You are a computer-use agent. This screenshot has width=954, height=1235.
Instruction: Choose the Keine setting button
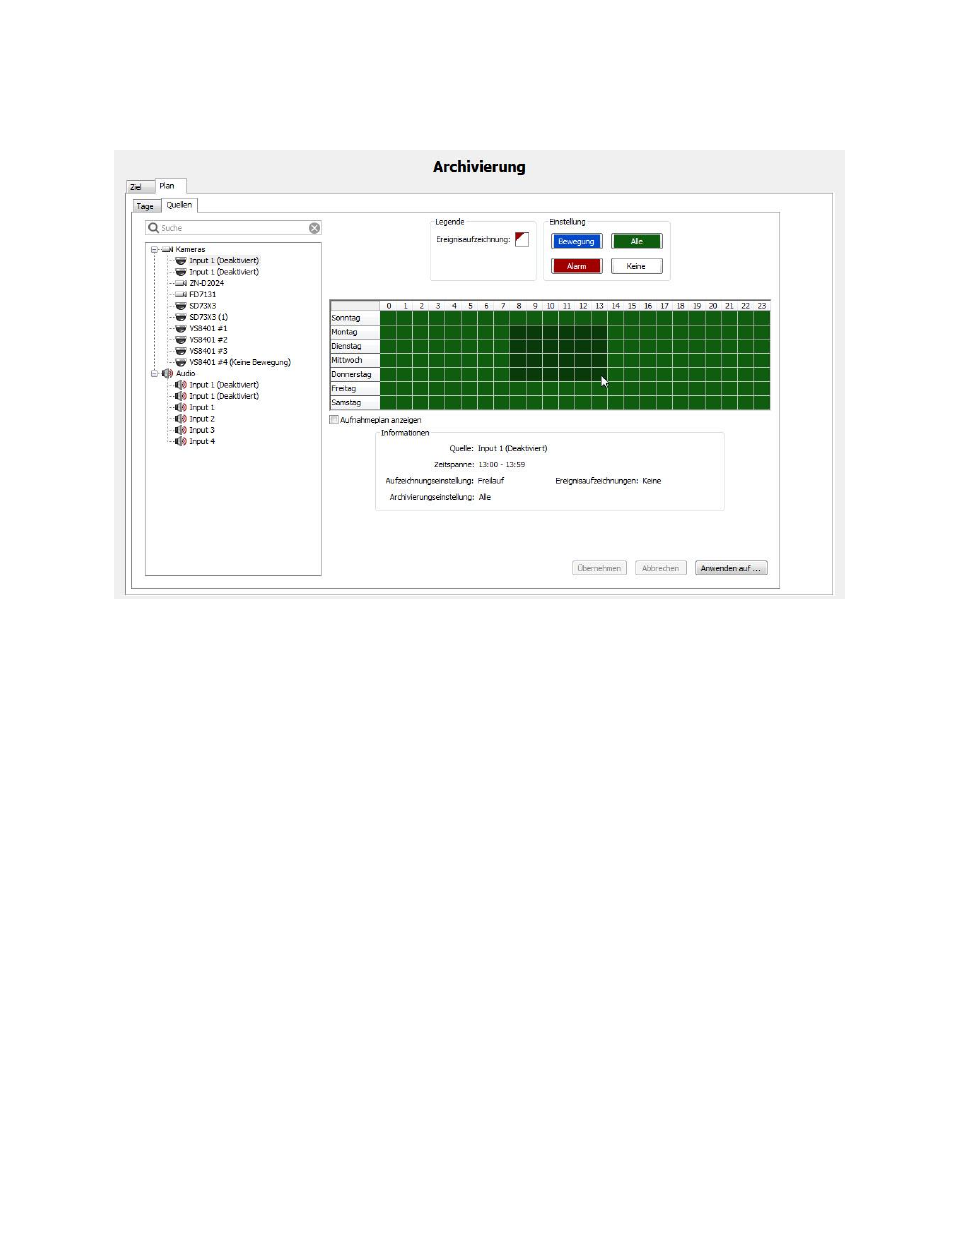pyautogui.click(x=637, y=266)
